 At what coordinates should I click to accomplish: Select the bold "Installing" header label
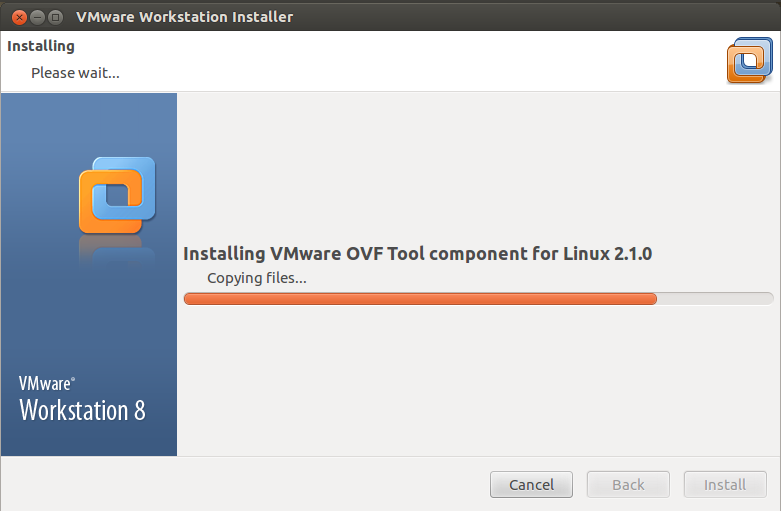coord(41,46)
